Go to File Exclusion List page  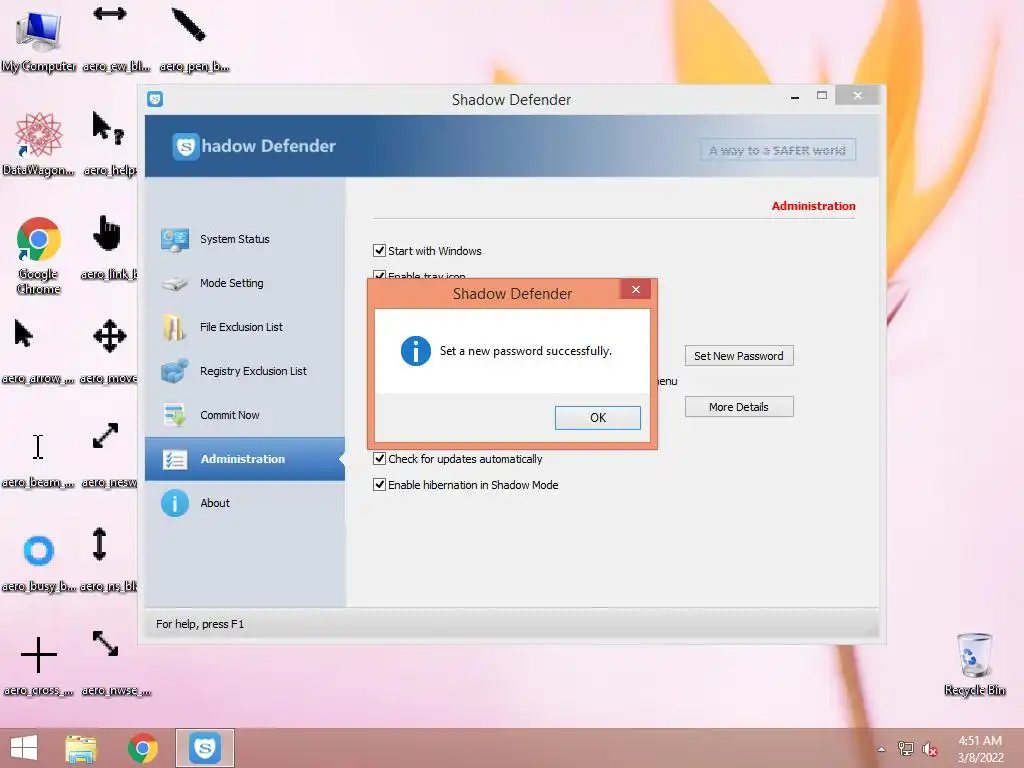coord(241,327)
